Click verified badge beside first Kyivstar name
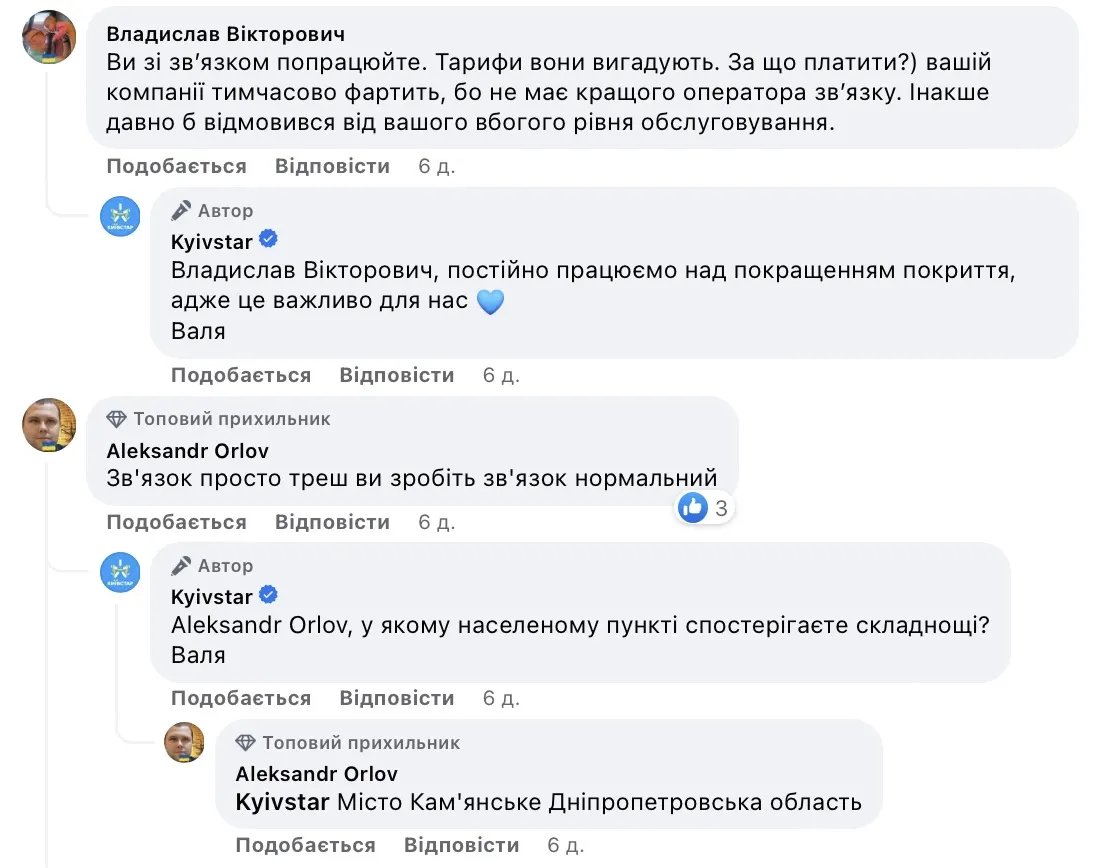 coord(269,239)
